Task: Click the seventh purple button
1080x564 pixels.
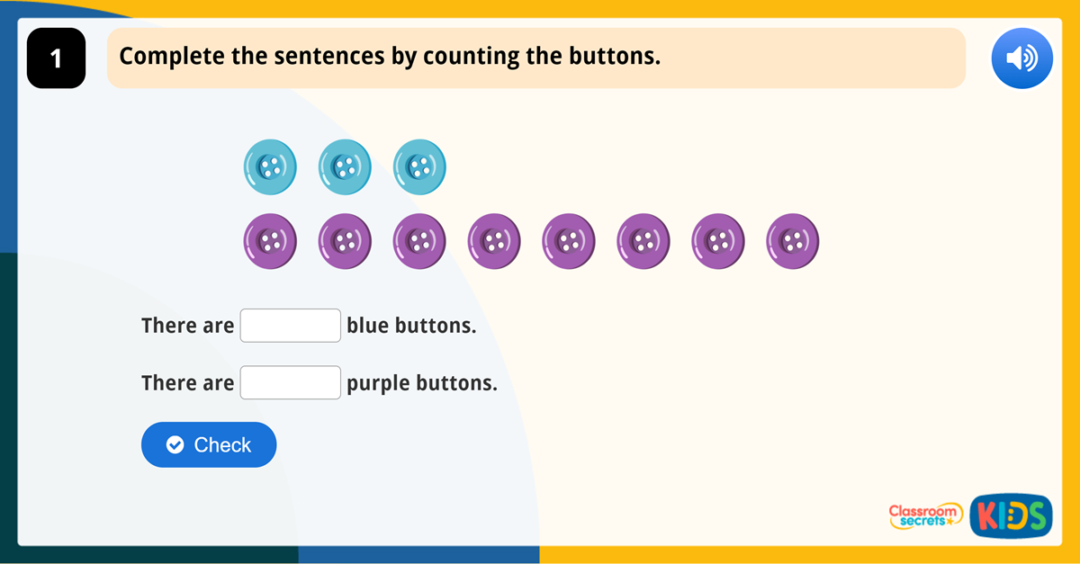Action: [x=718, y=241]
